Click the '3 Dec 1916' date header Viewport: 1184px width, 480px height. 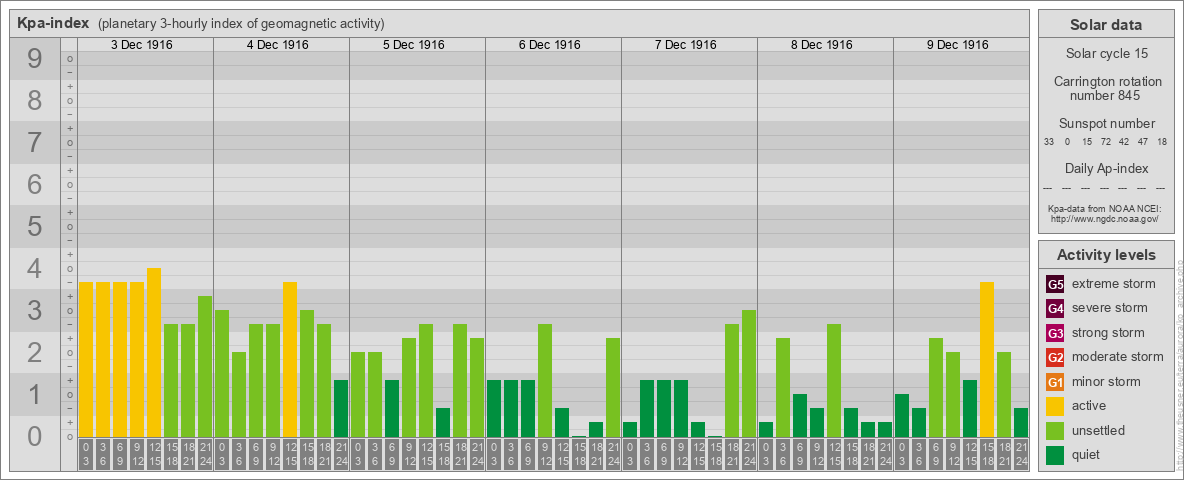[x=142, y=45]
